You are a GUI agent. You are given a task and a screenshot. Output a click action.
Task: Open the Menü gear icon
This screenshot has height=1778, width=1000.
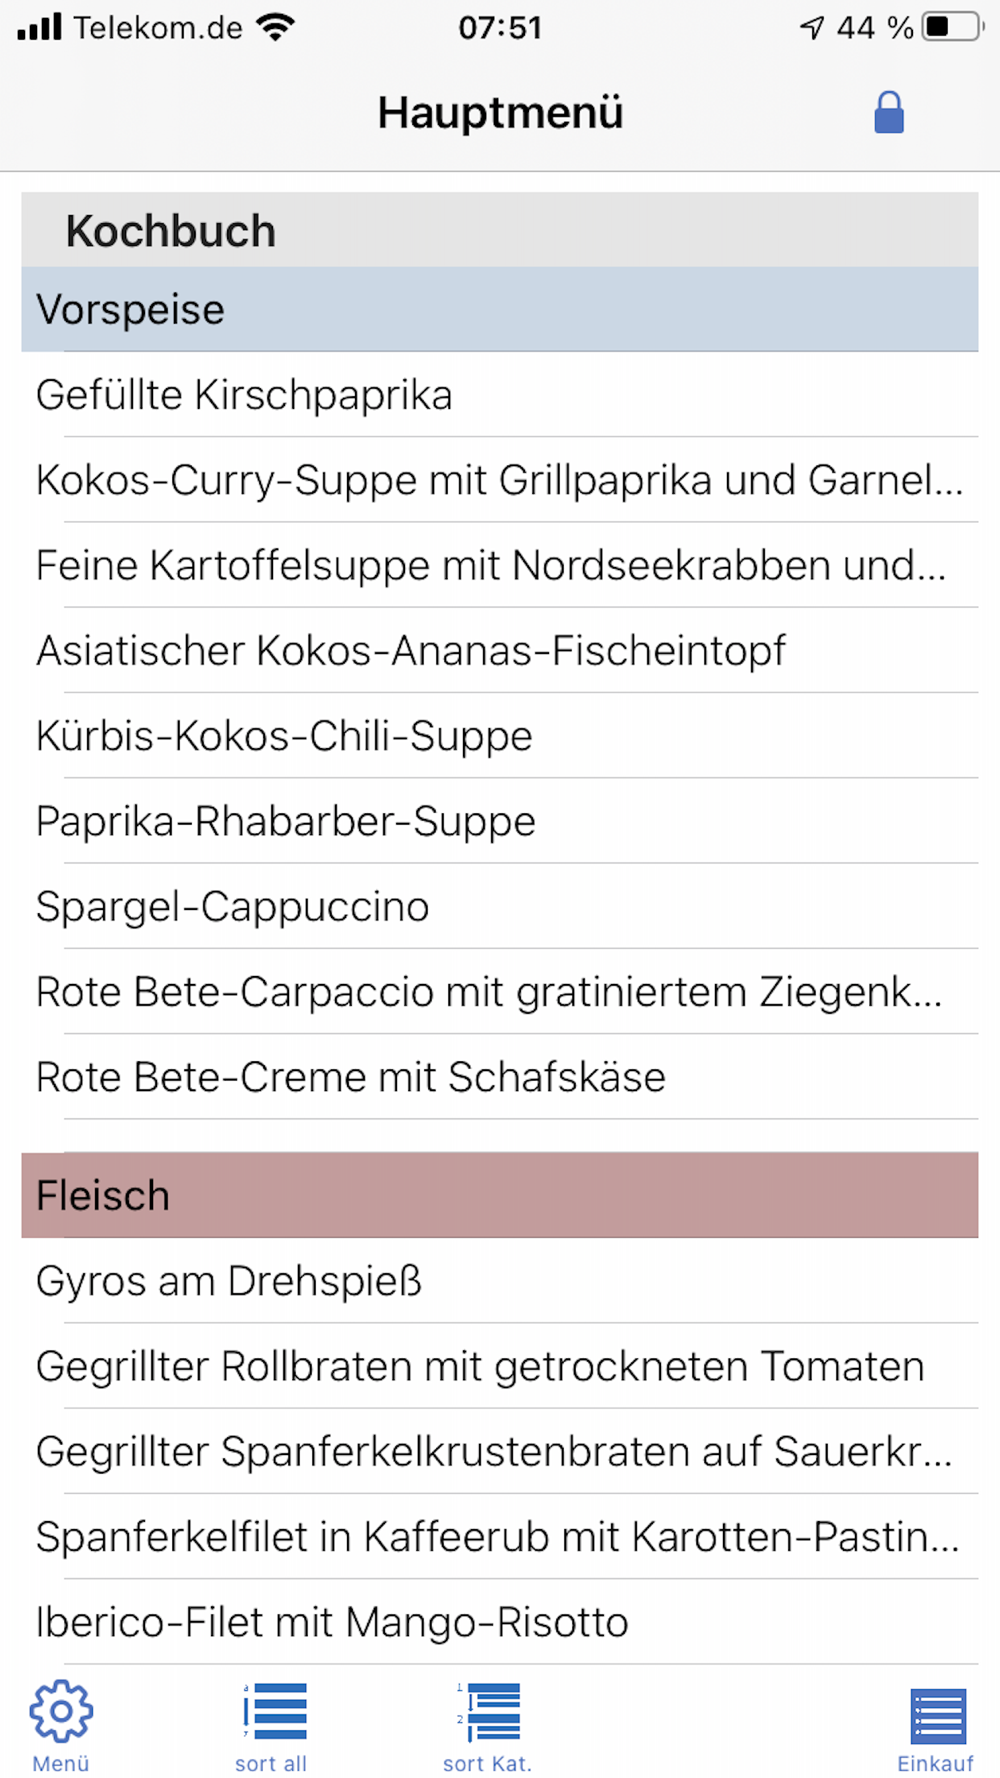click(x=61, y=1711)
